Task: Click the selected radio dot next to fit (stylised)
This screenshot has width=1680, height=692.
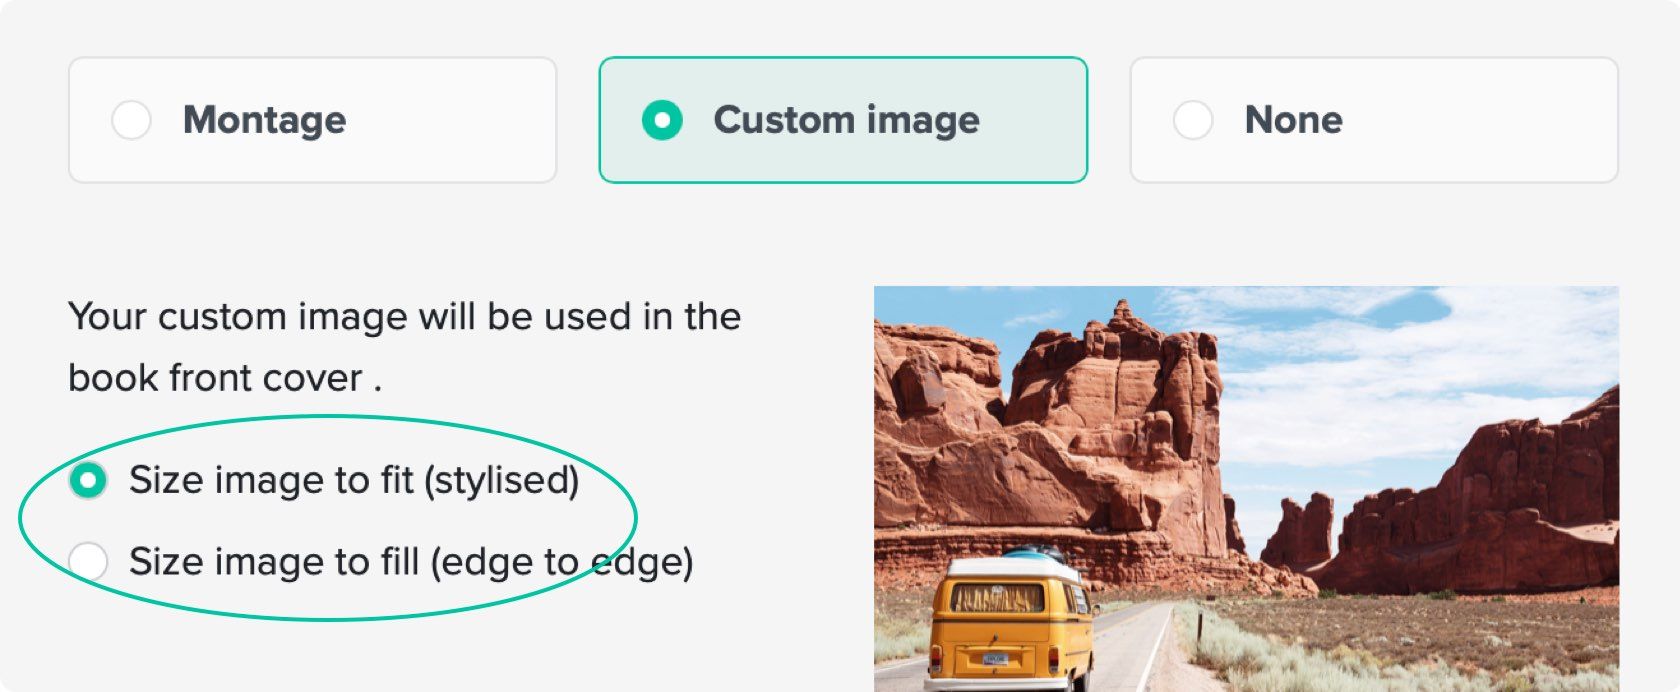Action: pos(86,480)
